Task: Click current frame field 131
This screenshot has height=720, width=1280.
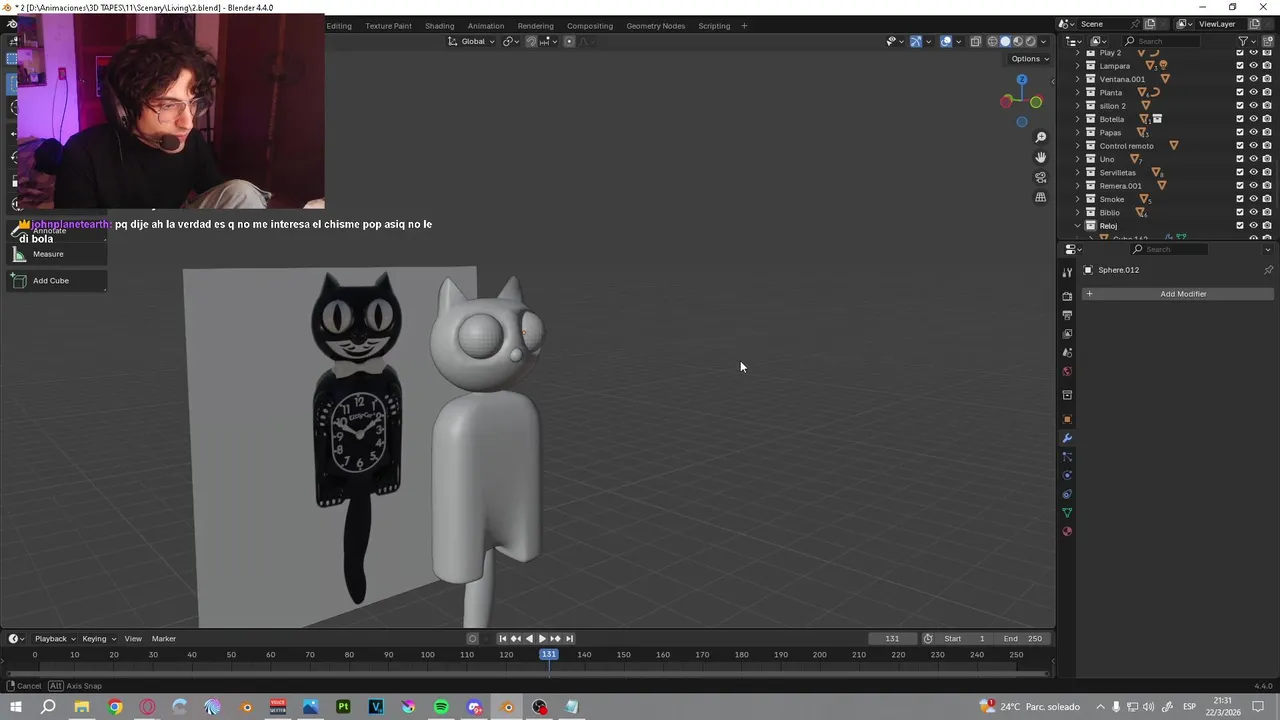Action: click(892, 639)
